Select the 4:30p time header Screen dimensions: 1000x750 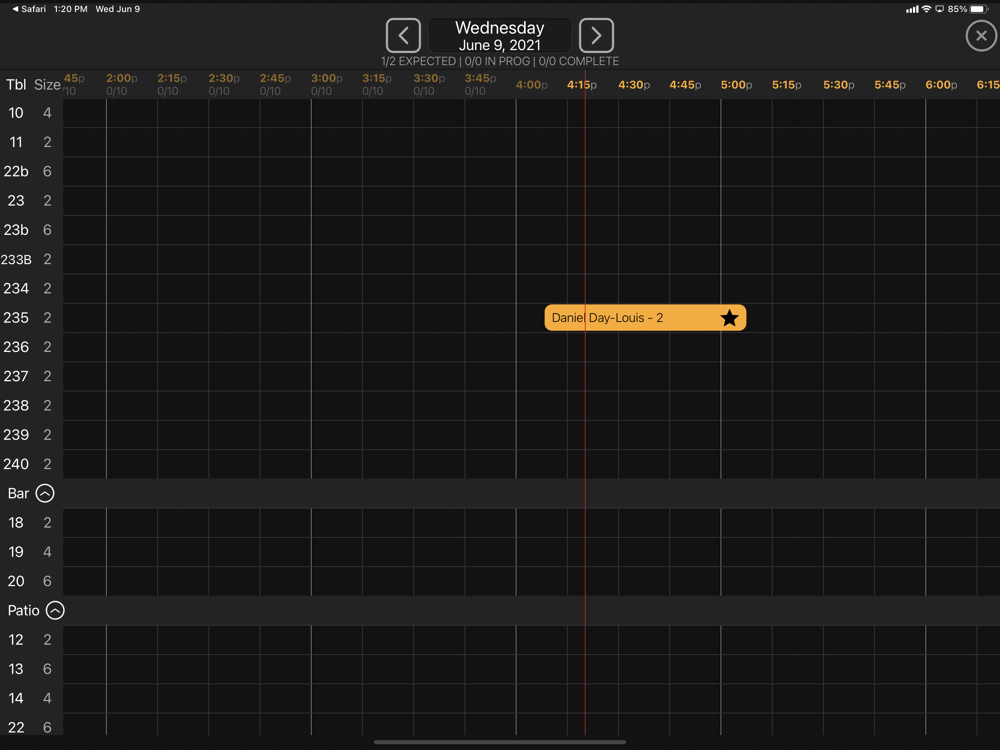634,85
